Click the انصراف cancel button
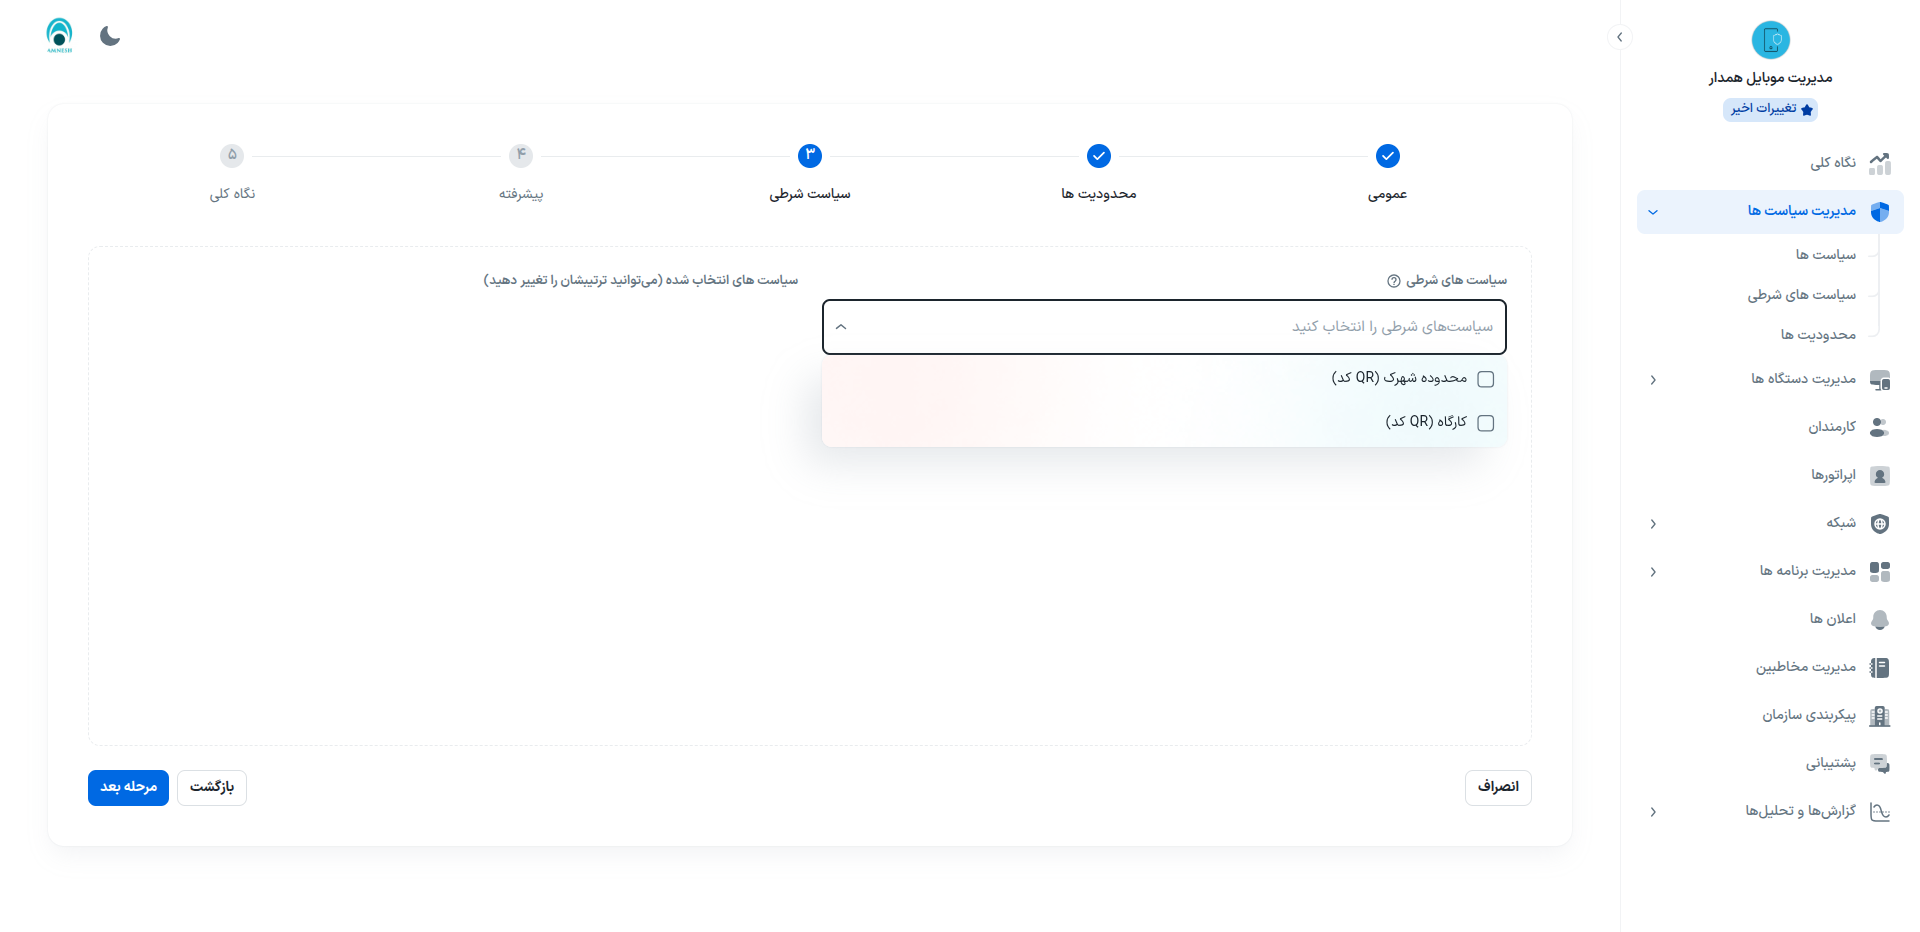The height and width of the screenshot is (932, 1920). 1497,788
